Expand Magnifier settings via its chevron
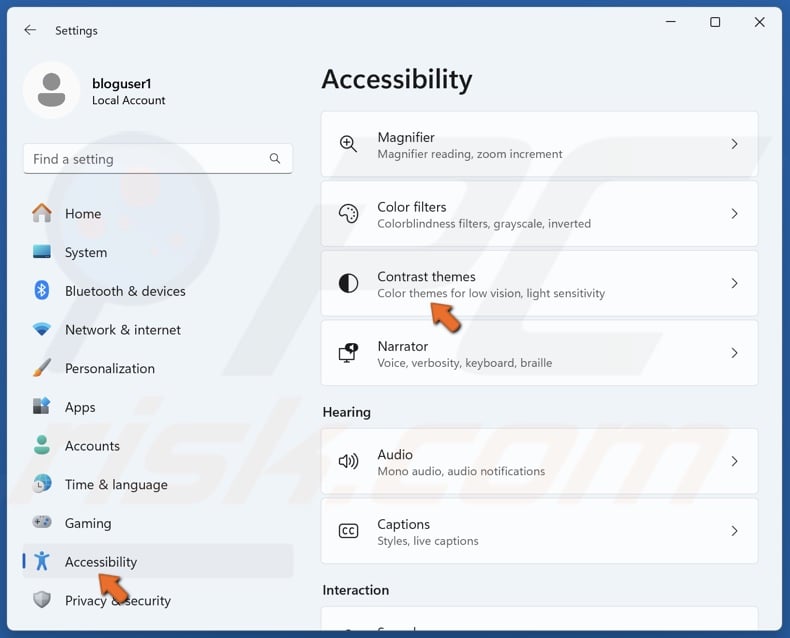 click(734, 144)
